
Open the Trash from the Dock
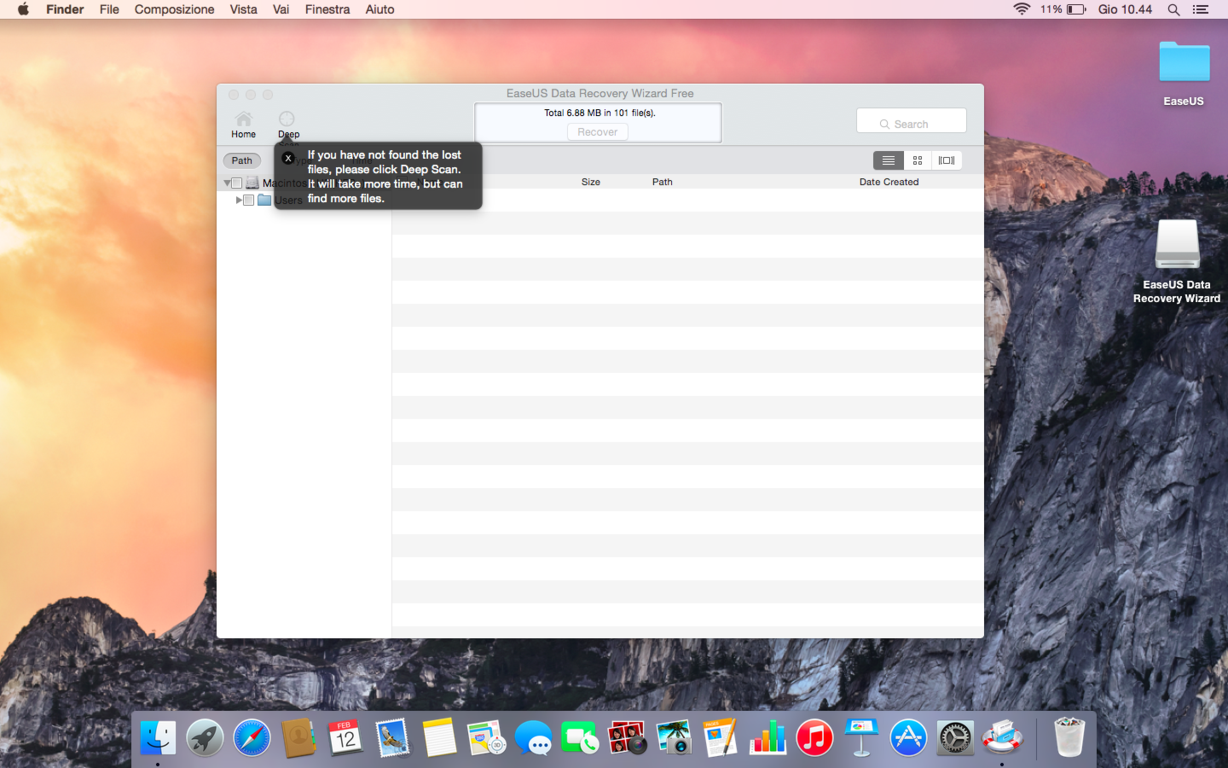point(1069,738)
